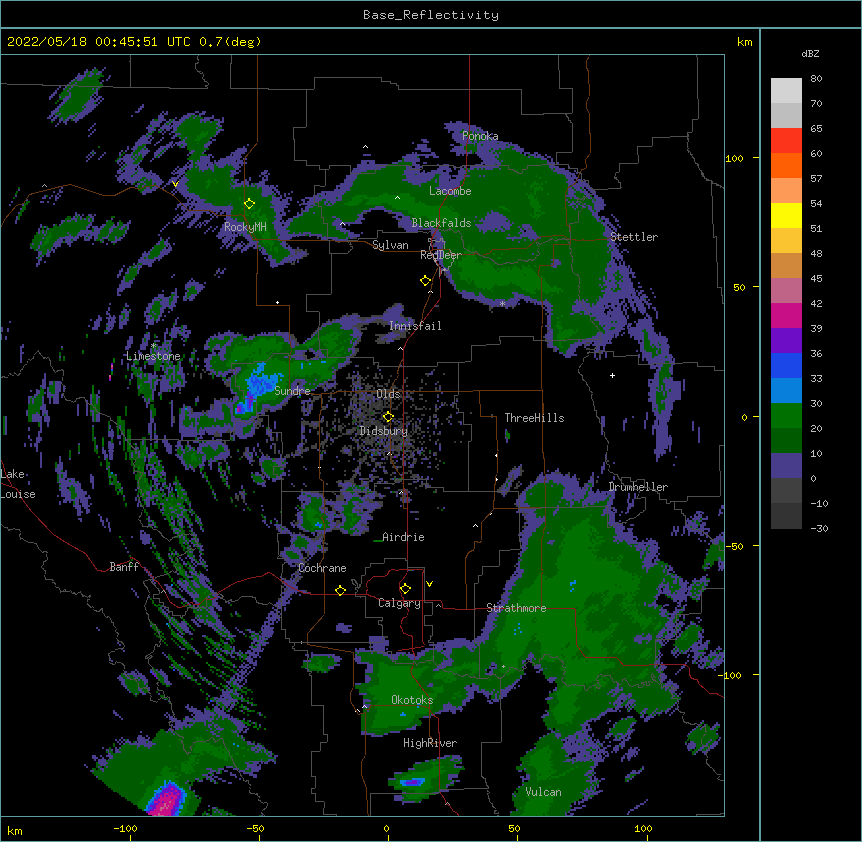Click the white asterisk marker southeast of RedDeer
Viewport: 862px width, 842px height.
(502, 303)
